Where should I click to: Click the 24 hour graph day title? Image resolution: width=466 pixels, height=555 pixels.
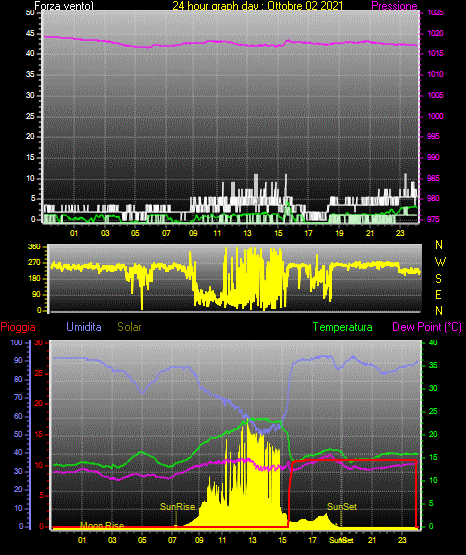tap(258, 6)
